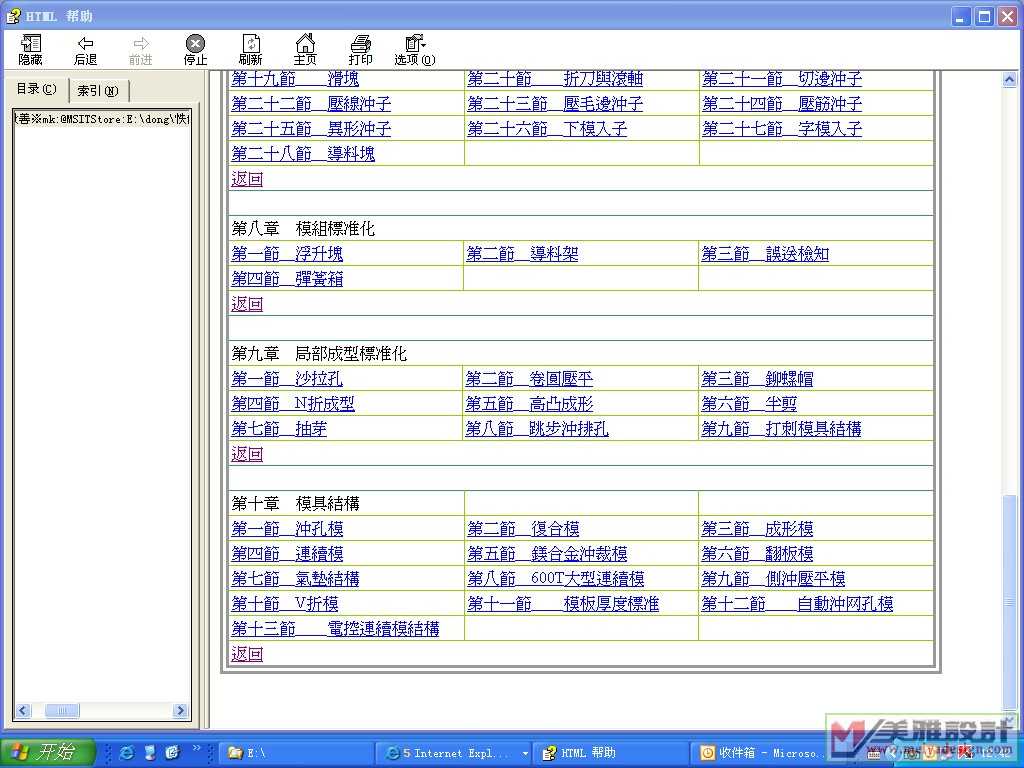Open link 第二十三節 壓毛邊沖子

pyautogui.click(x=555, y=104)
